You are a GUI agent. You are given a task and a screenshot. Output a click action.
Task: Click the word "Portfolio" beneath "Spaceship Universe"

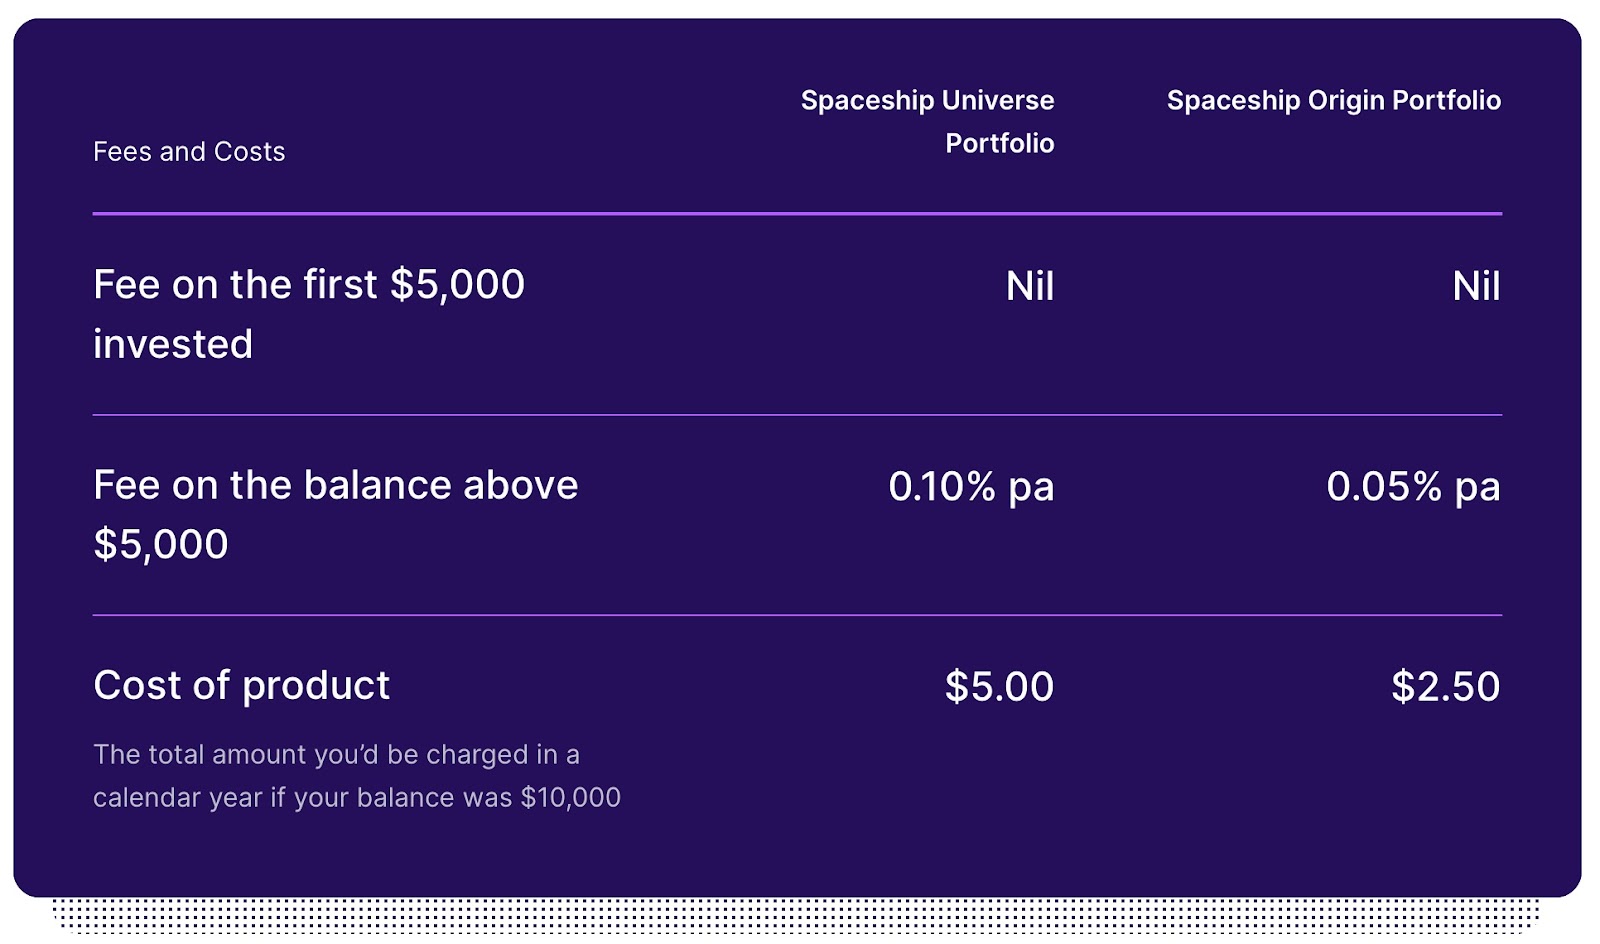(999, 144)
